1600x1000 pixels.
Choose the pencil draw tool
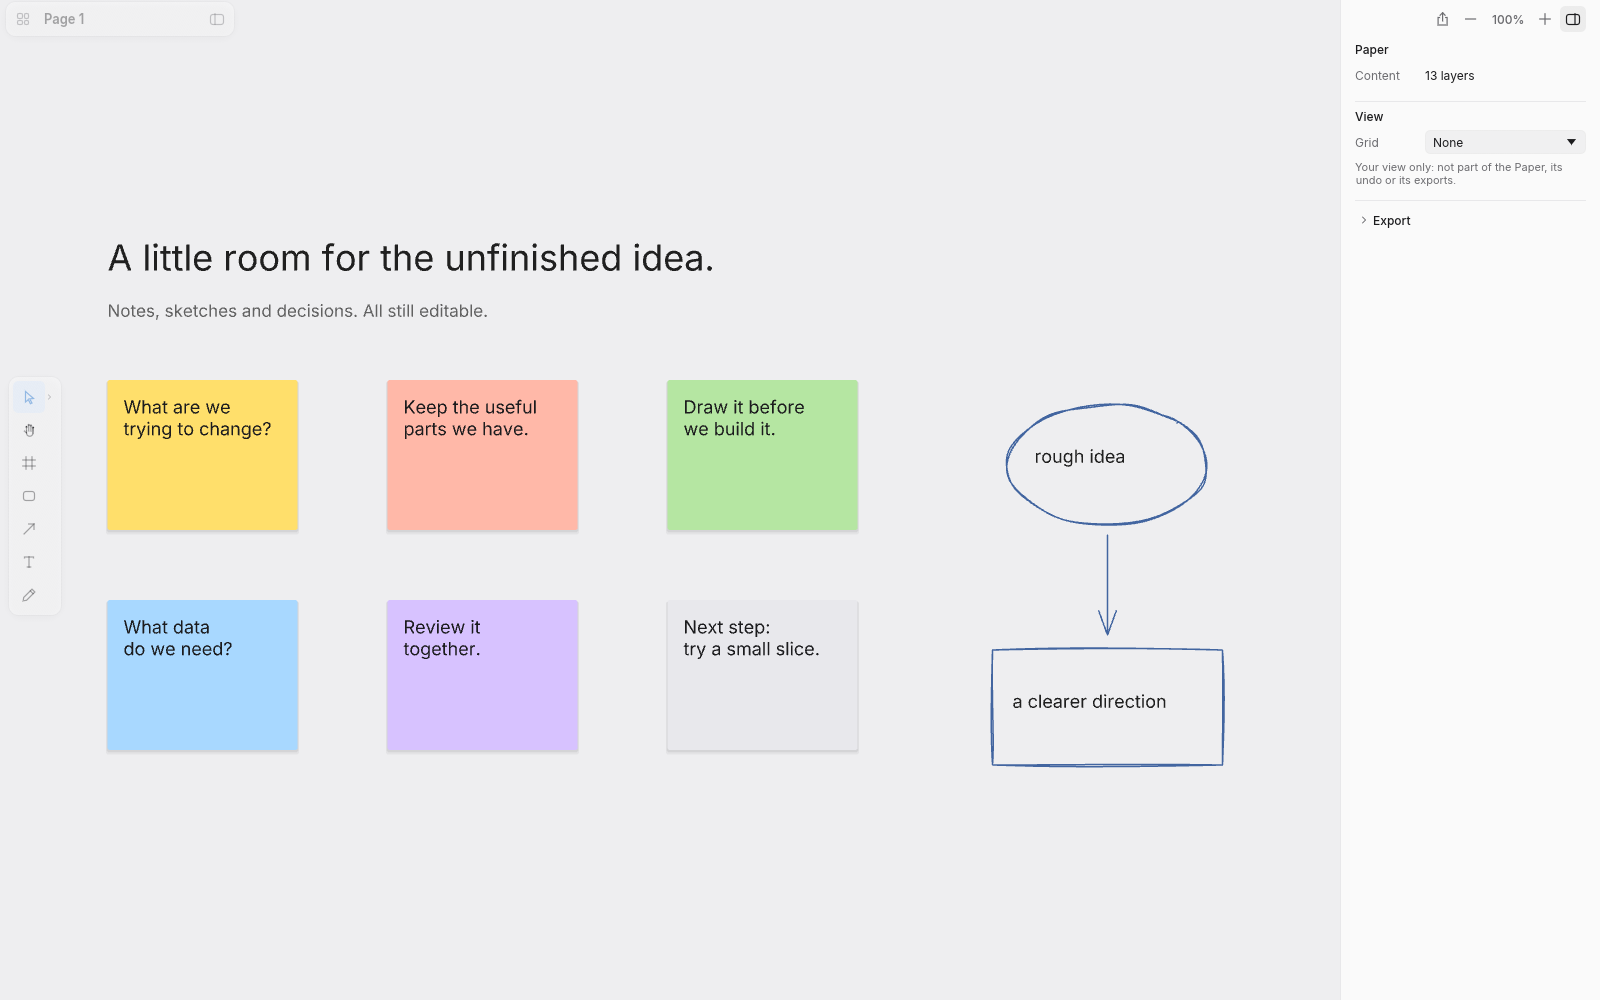tap(29, 596)
